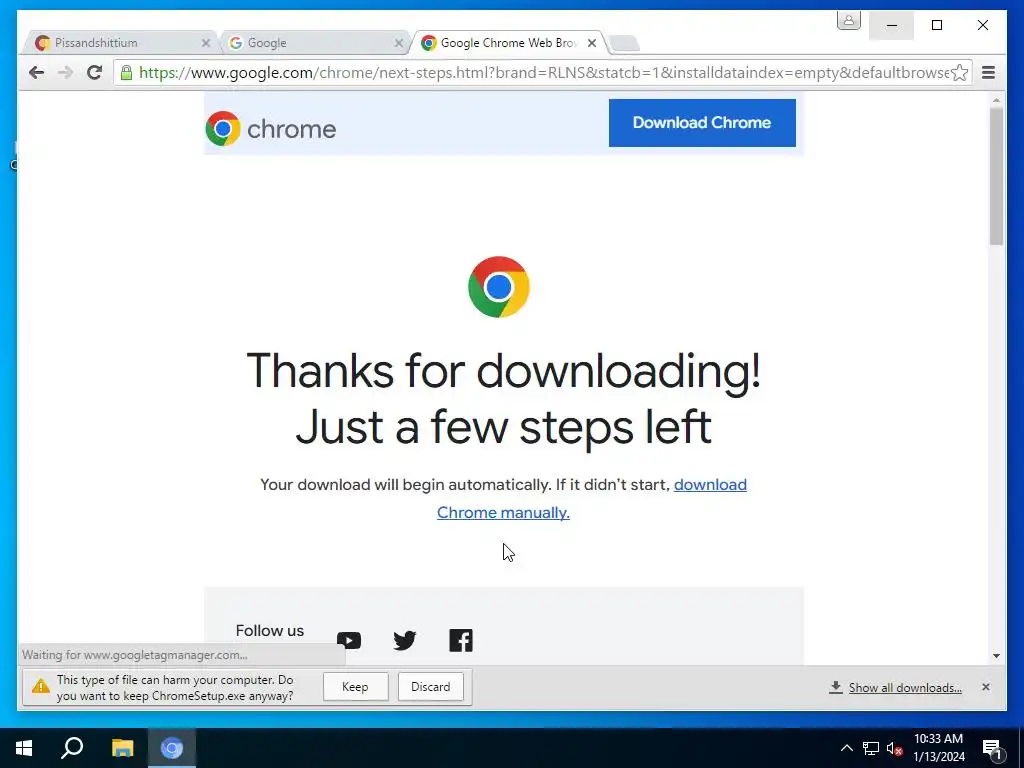Click the Download Chrome button
Viewport: 1024px width, 768px height.
click(702, 123)
